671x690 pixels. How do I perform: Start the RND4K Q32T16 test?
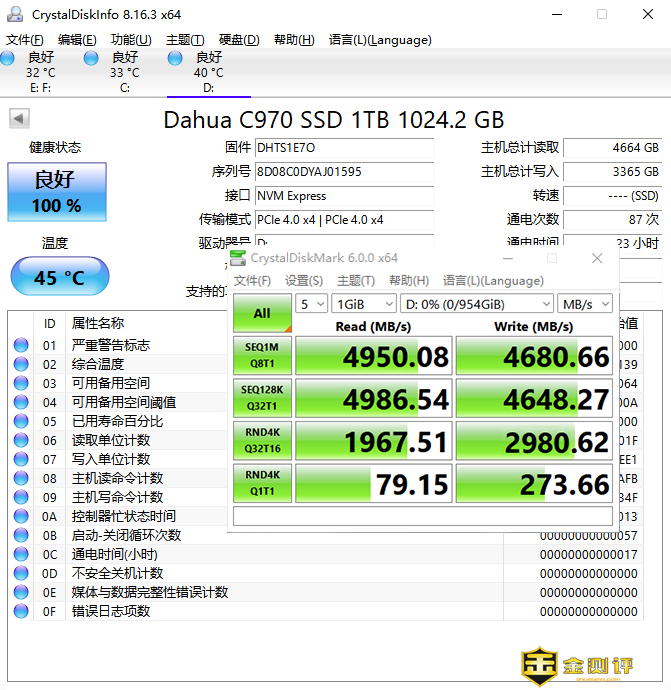click(x=262, y=441)
